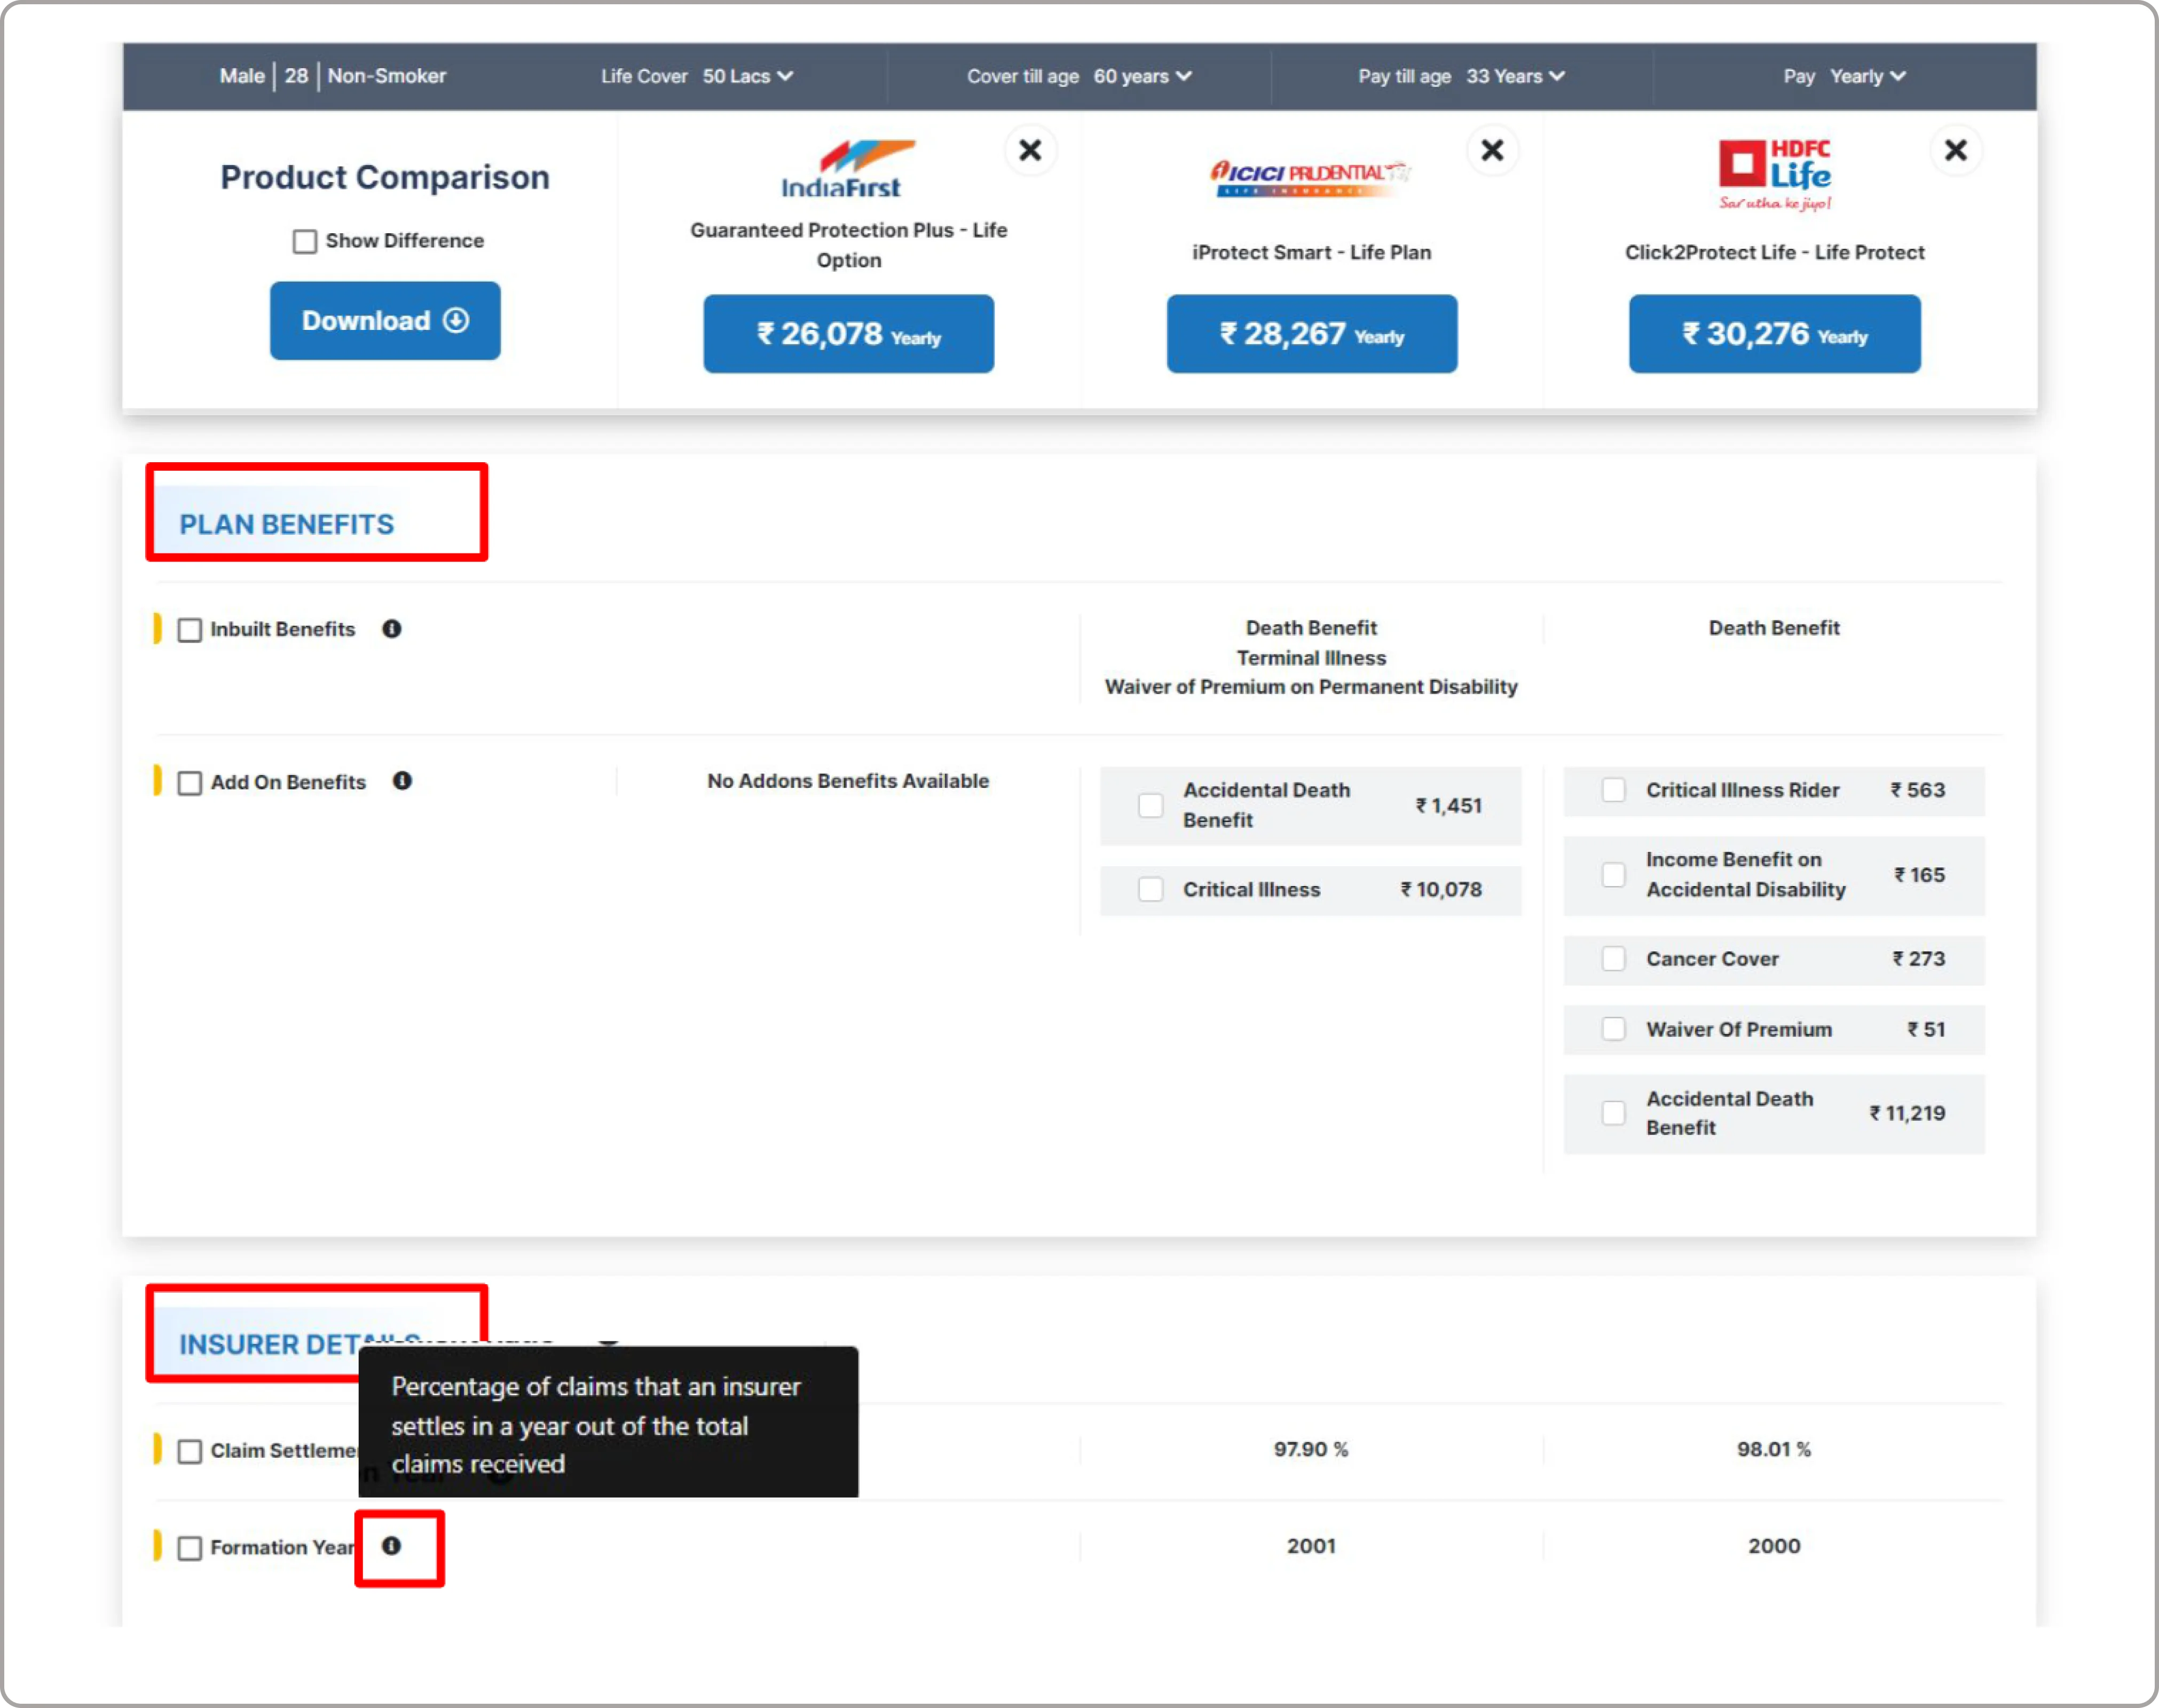The image size is (2159, 1708).
Task: Open info icon next to Formation Year
Action: pos(392,1546)
